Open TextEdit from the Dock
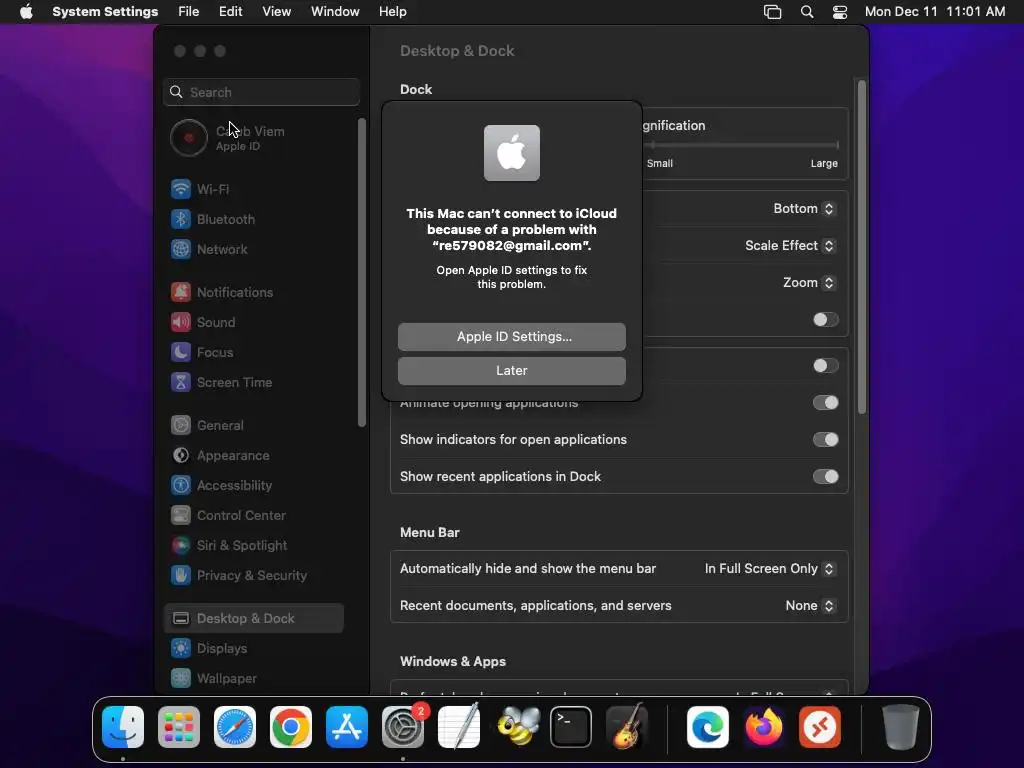1024x768 pixels. (x=459, y=727)
